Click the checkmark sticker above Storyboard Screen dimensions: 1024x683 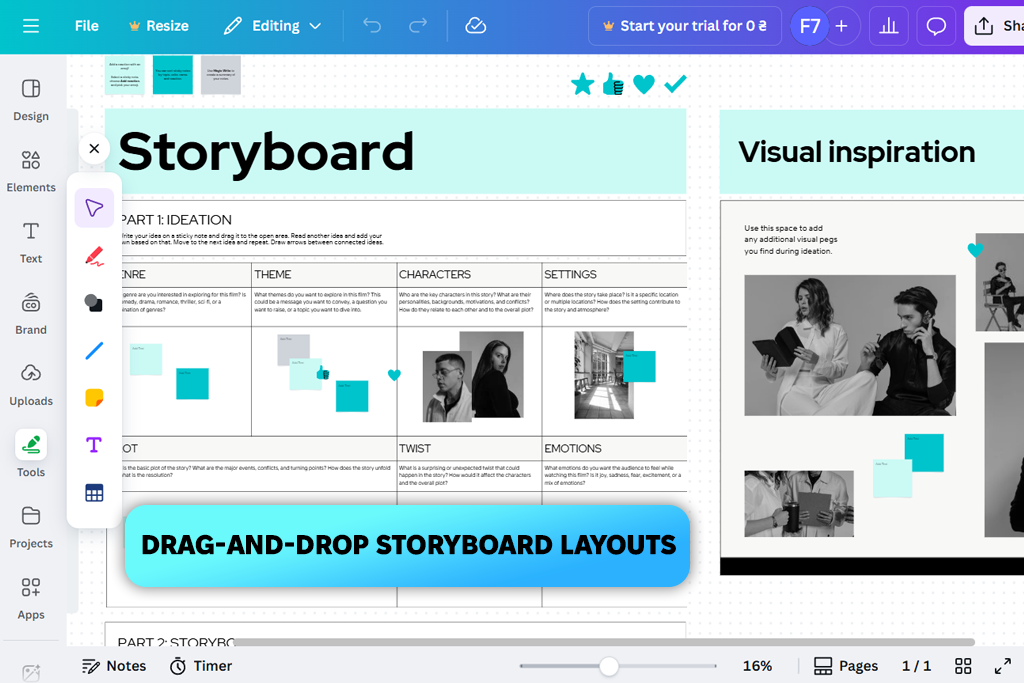click(x=675, y=84)
